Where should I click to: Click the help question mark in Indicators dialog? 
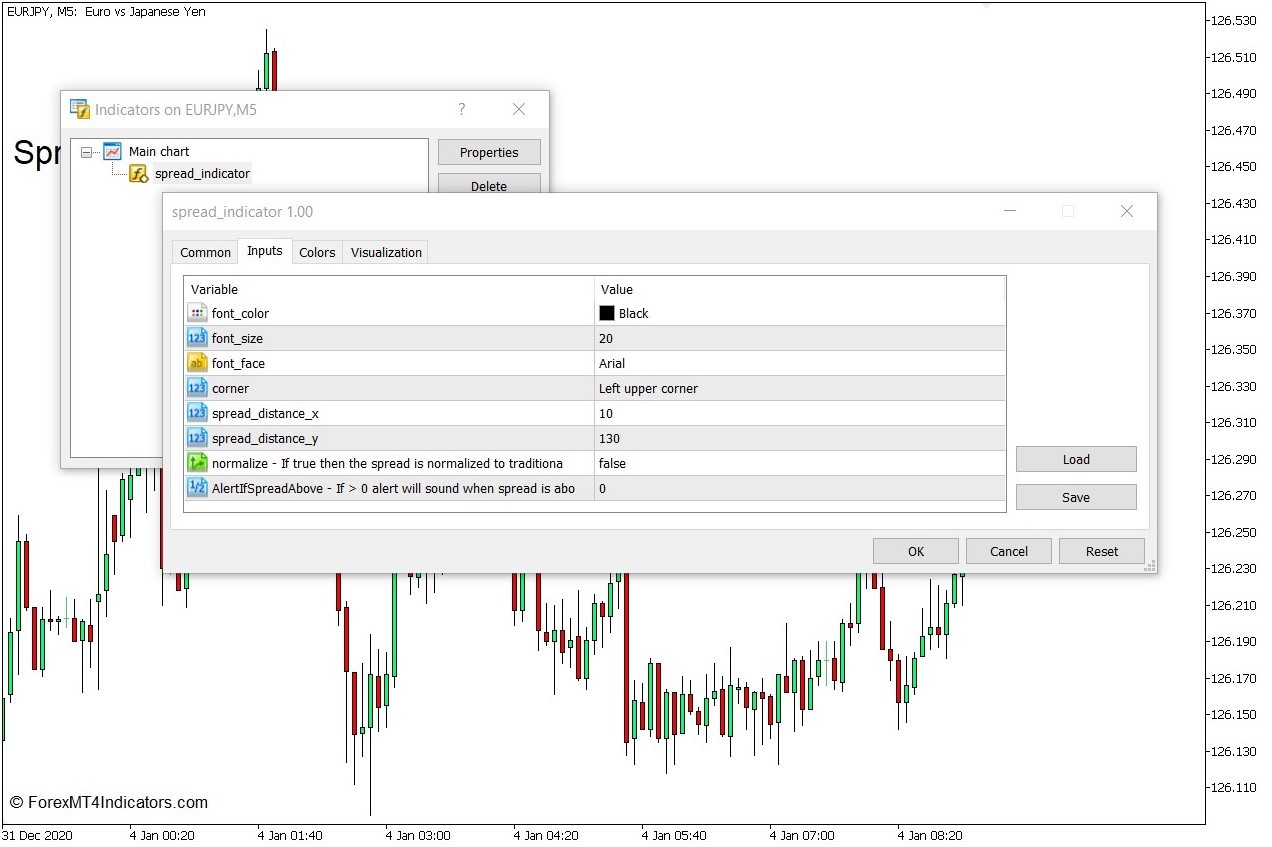(461, 109)
